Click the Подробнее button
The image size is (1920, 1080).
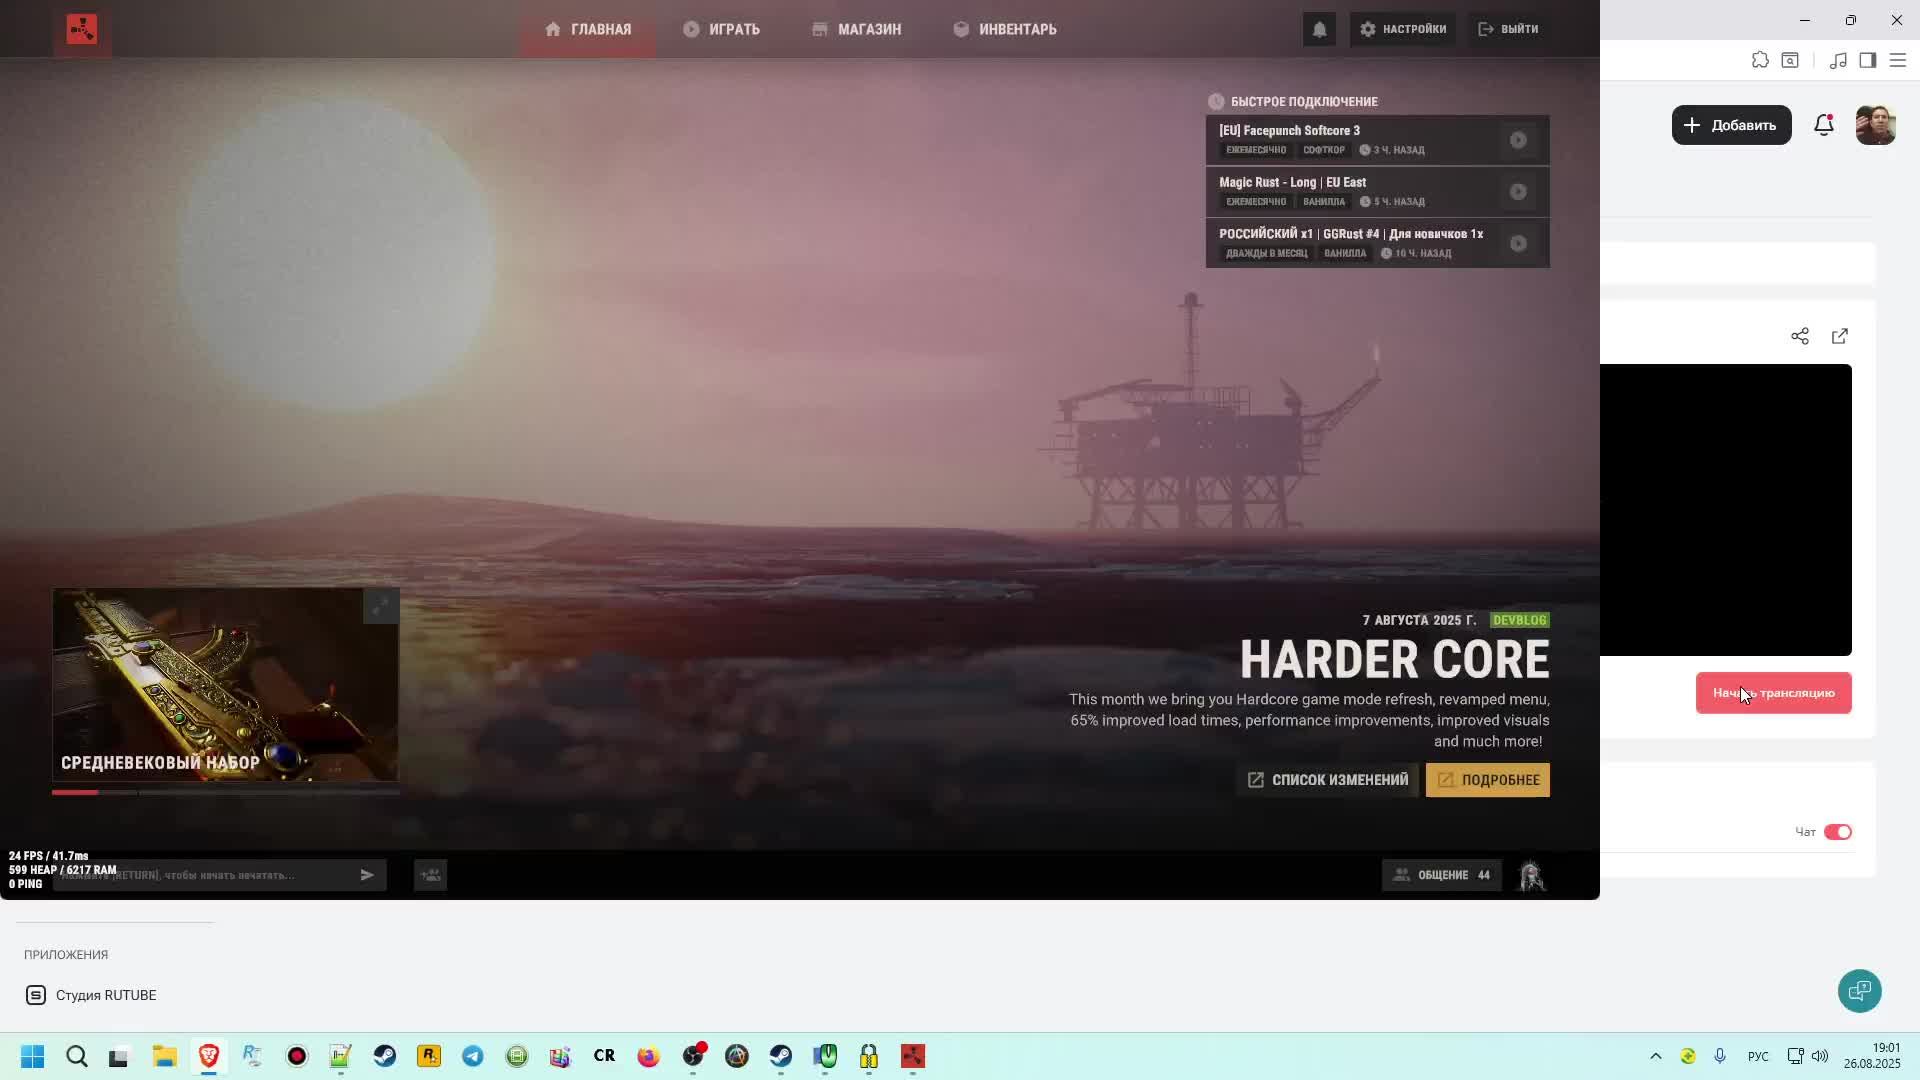click(1487, 780)
